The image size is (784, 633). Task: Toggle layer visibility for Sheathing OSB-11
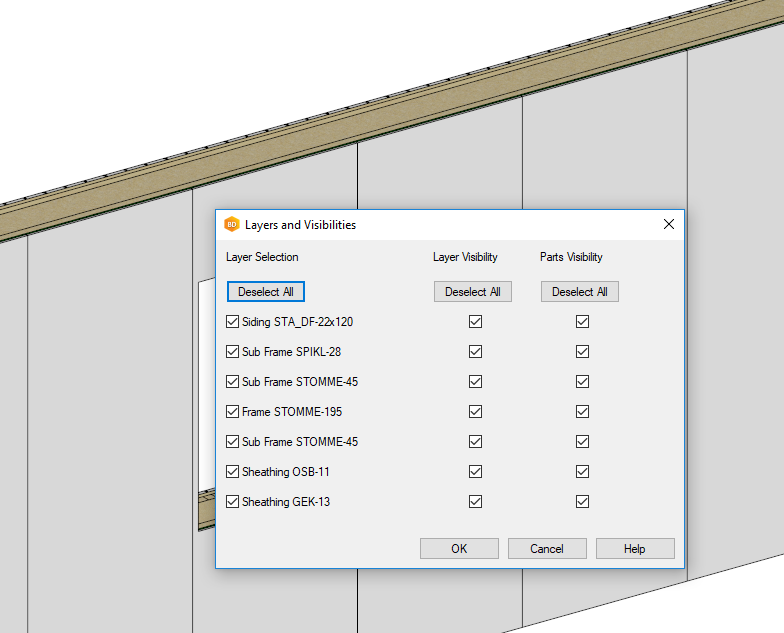pos(475,472)
